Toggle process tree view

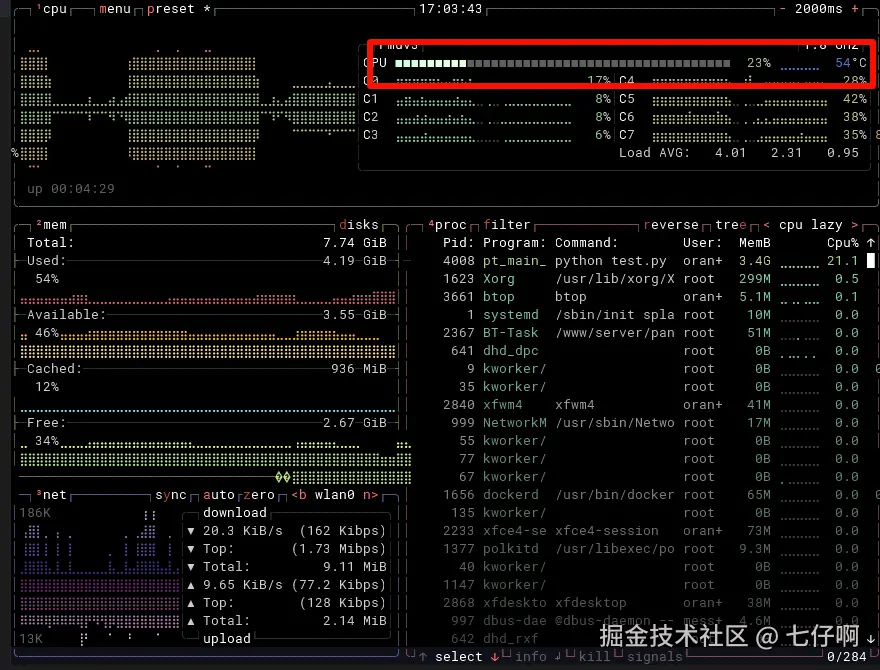pos(731,225)
